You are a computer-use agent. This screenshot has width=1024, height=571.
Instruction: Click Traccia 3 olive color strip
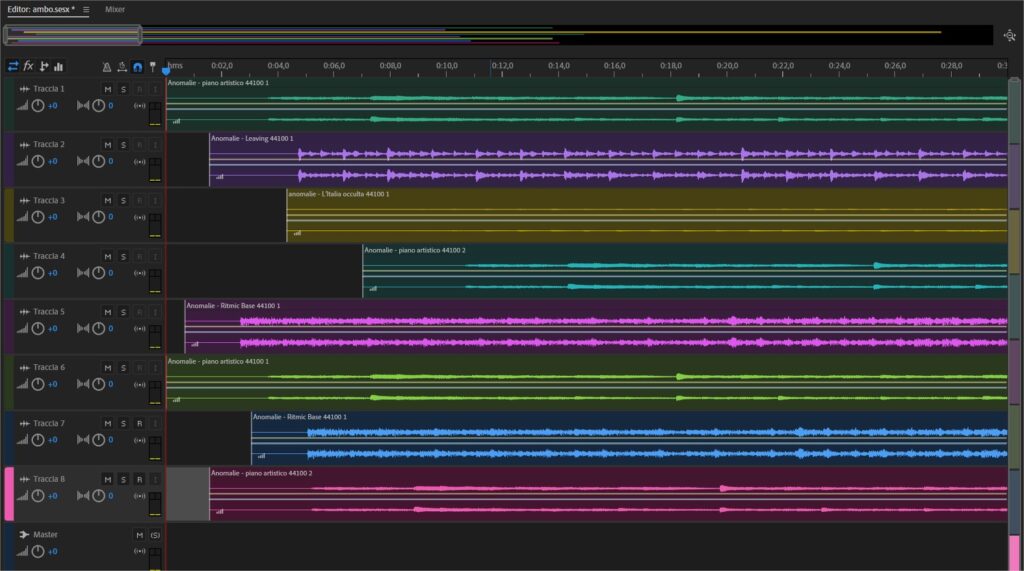point(9,216)
